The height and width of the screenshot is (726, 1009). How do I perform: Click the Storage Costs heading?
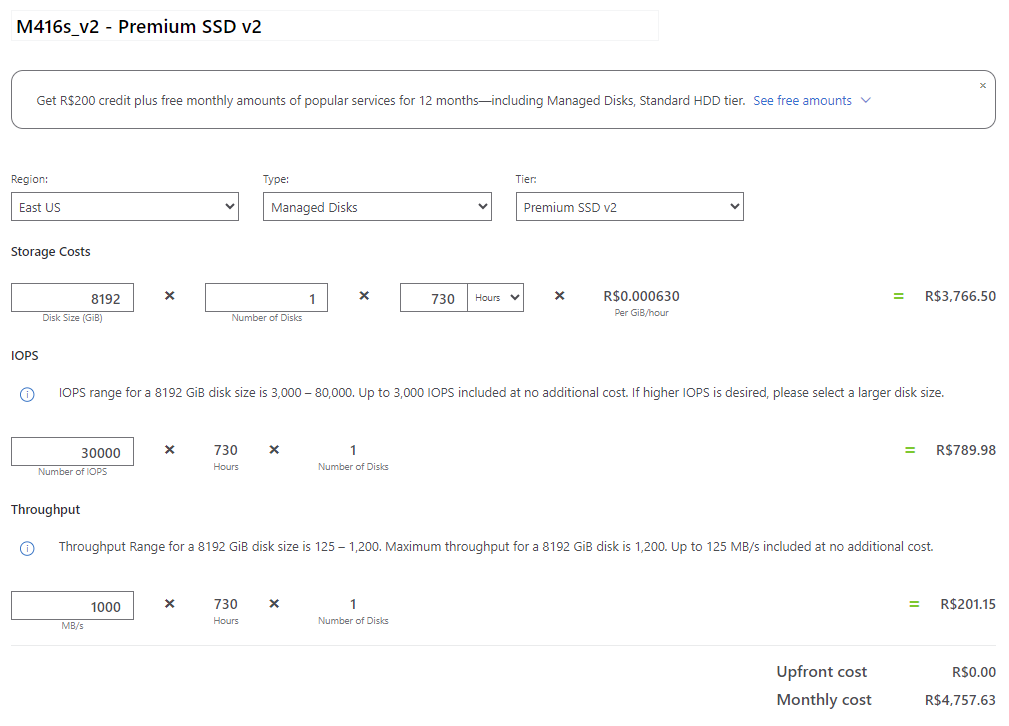pyautogui.click(x=51, y=252)
